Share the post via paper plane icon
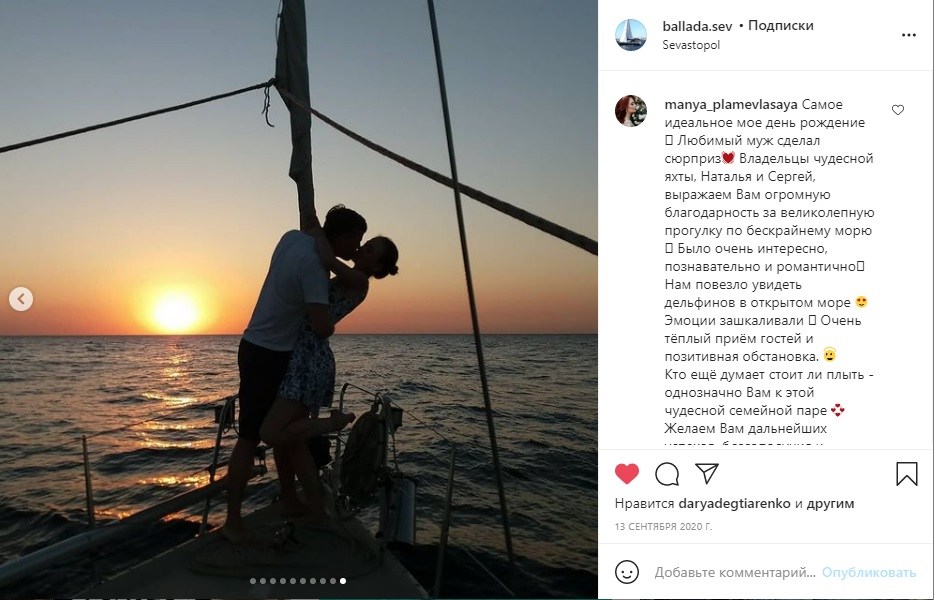The height and width of the screenshot is (600, 934). [707, 473]
